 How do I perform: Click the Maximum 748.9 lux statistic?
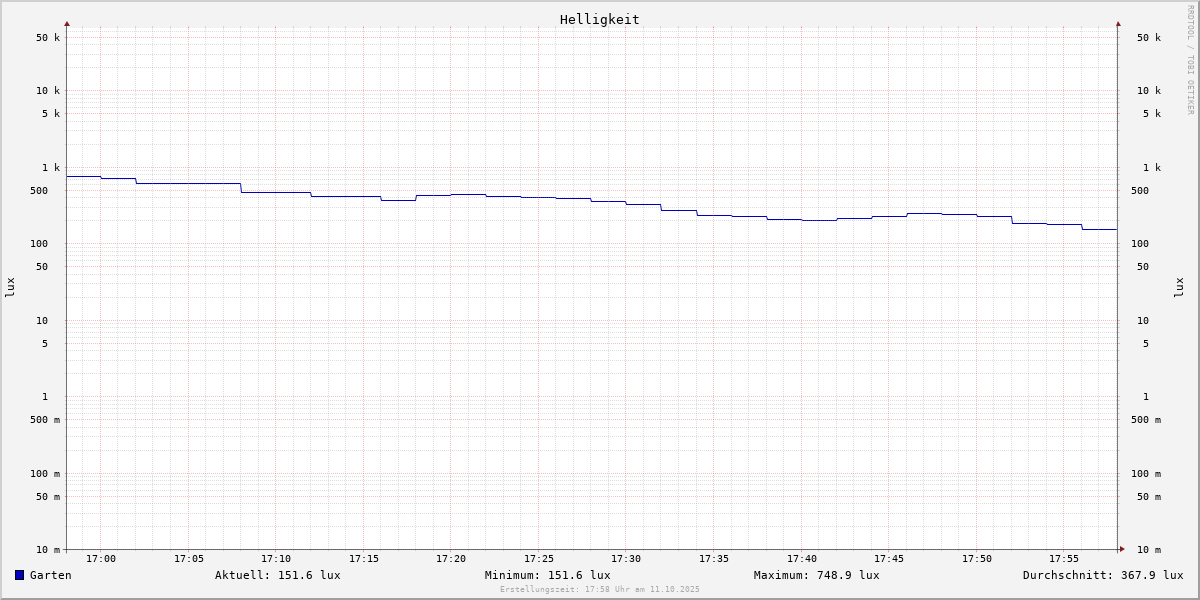pos(816,575)
